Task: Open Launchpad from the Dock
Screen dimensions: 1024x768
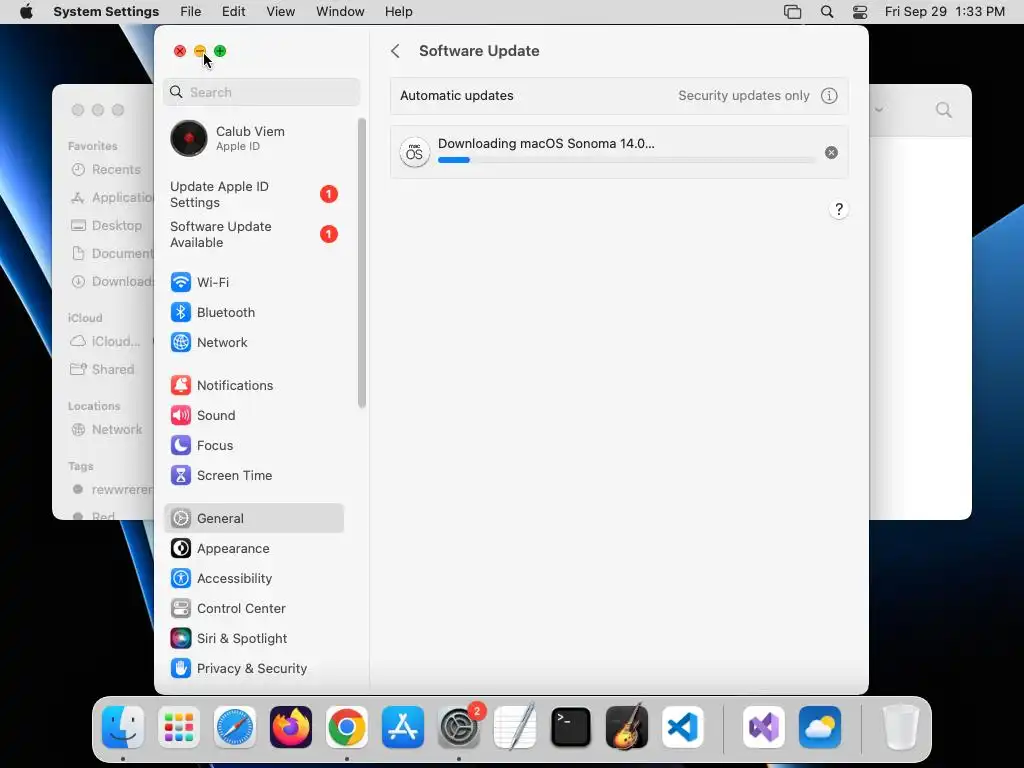Action: click(x=179, y=727)
